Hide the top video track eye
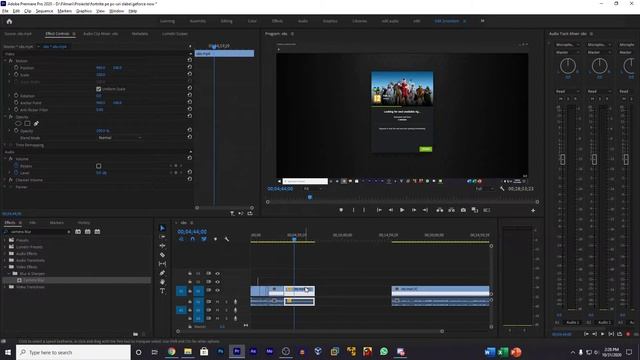This screenshot has height=360, width=640. tap(217, 273)
